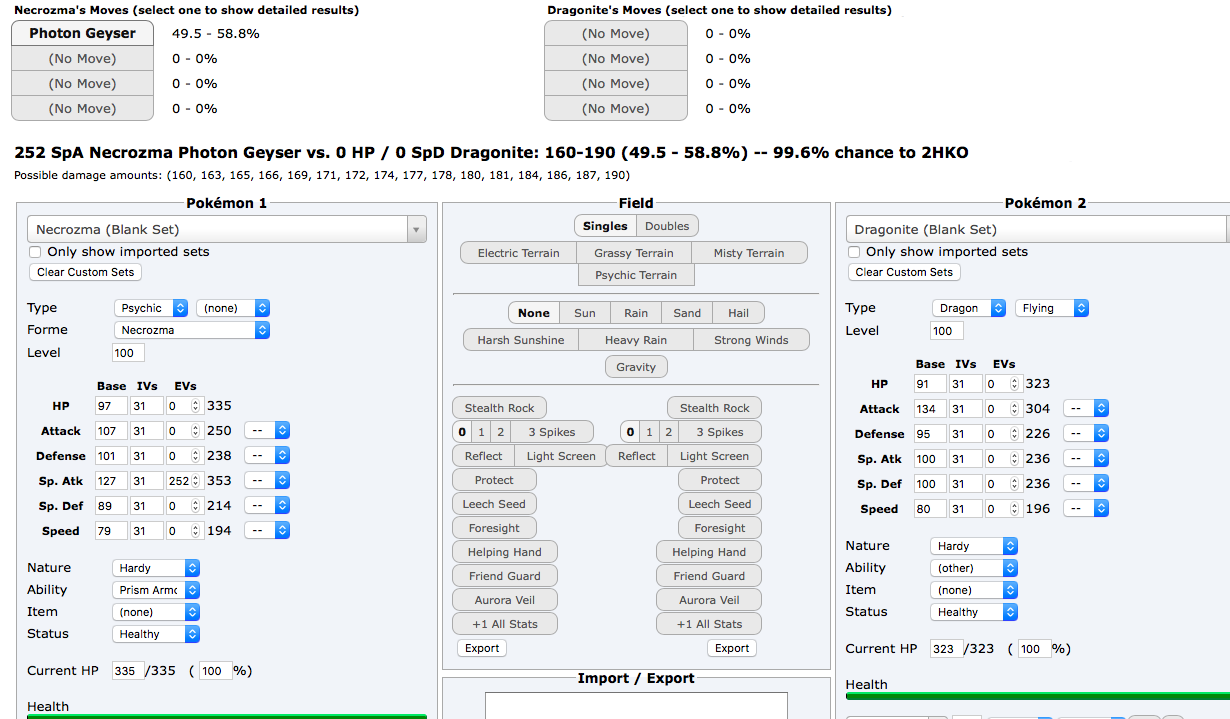Toggle Stealth Rock on Necrozma's side

tap(499, 408)
